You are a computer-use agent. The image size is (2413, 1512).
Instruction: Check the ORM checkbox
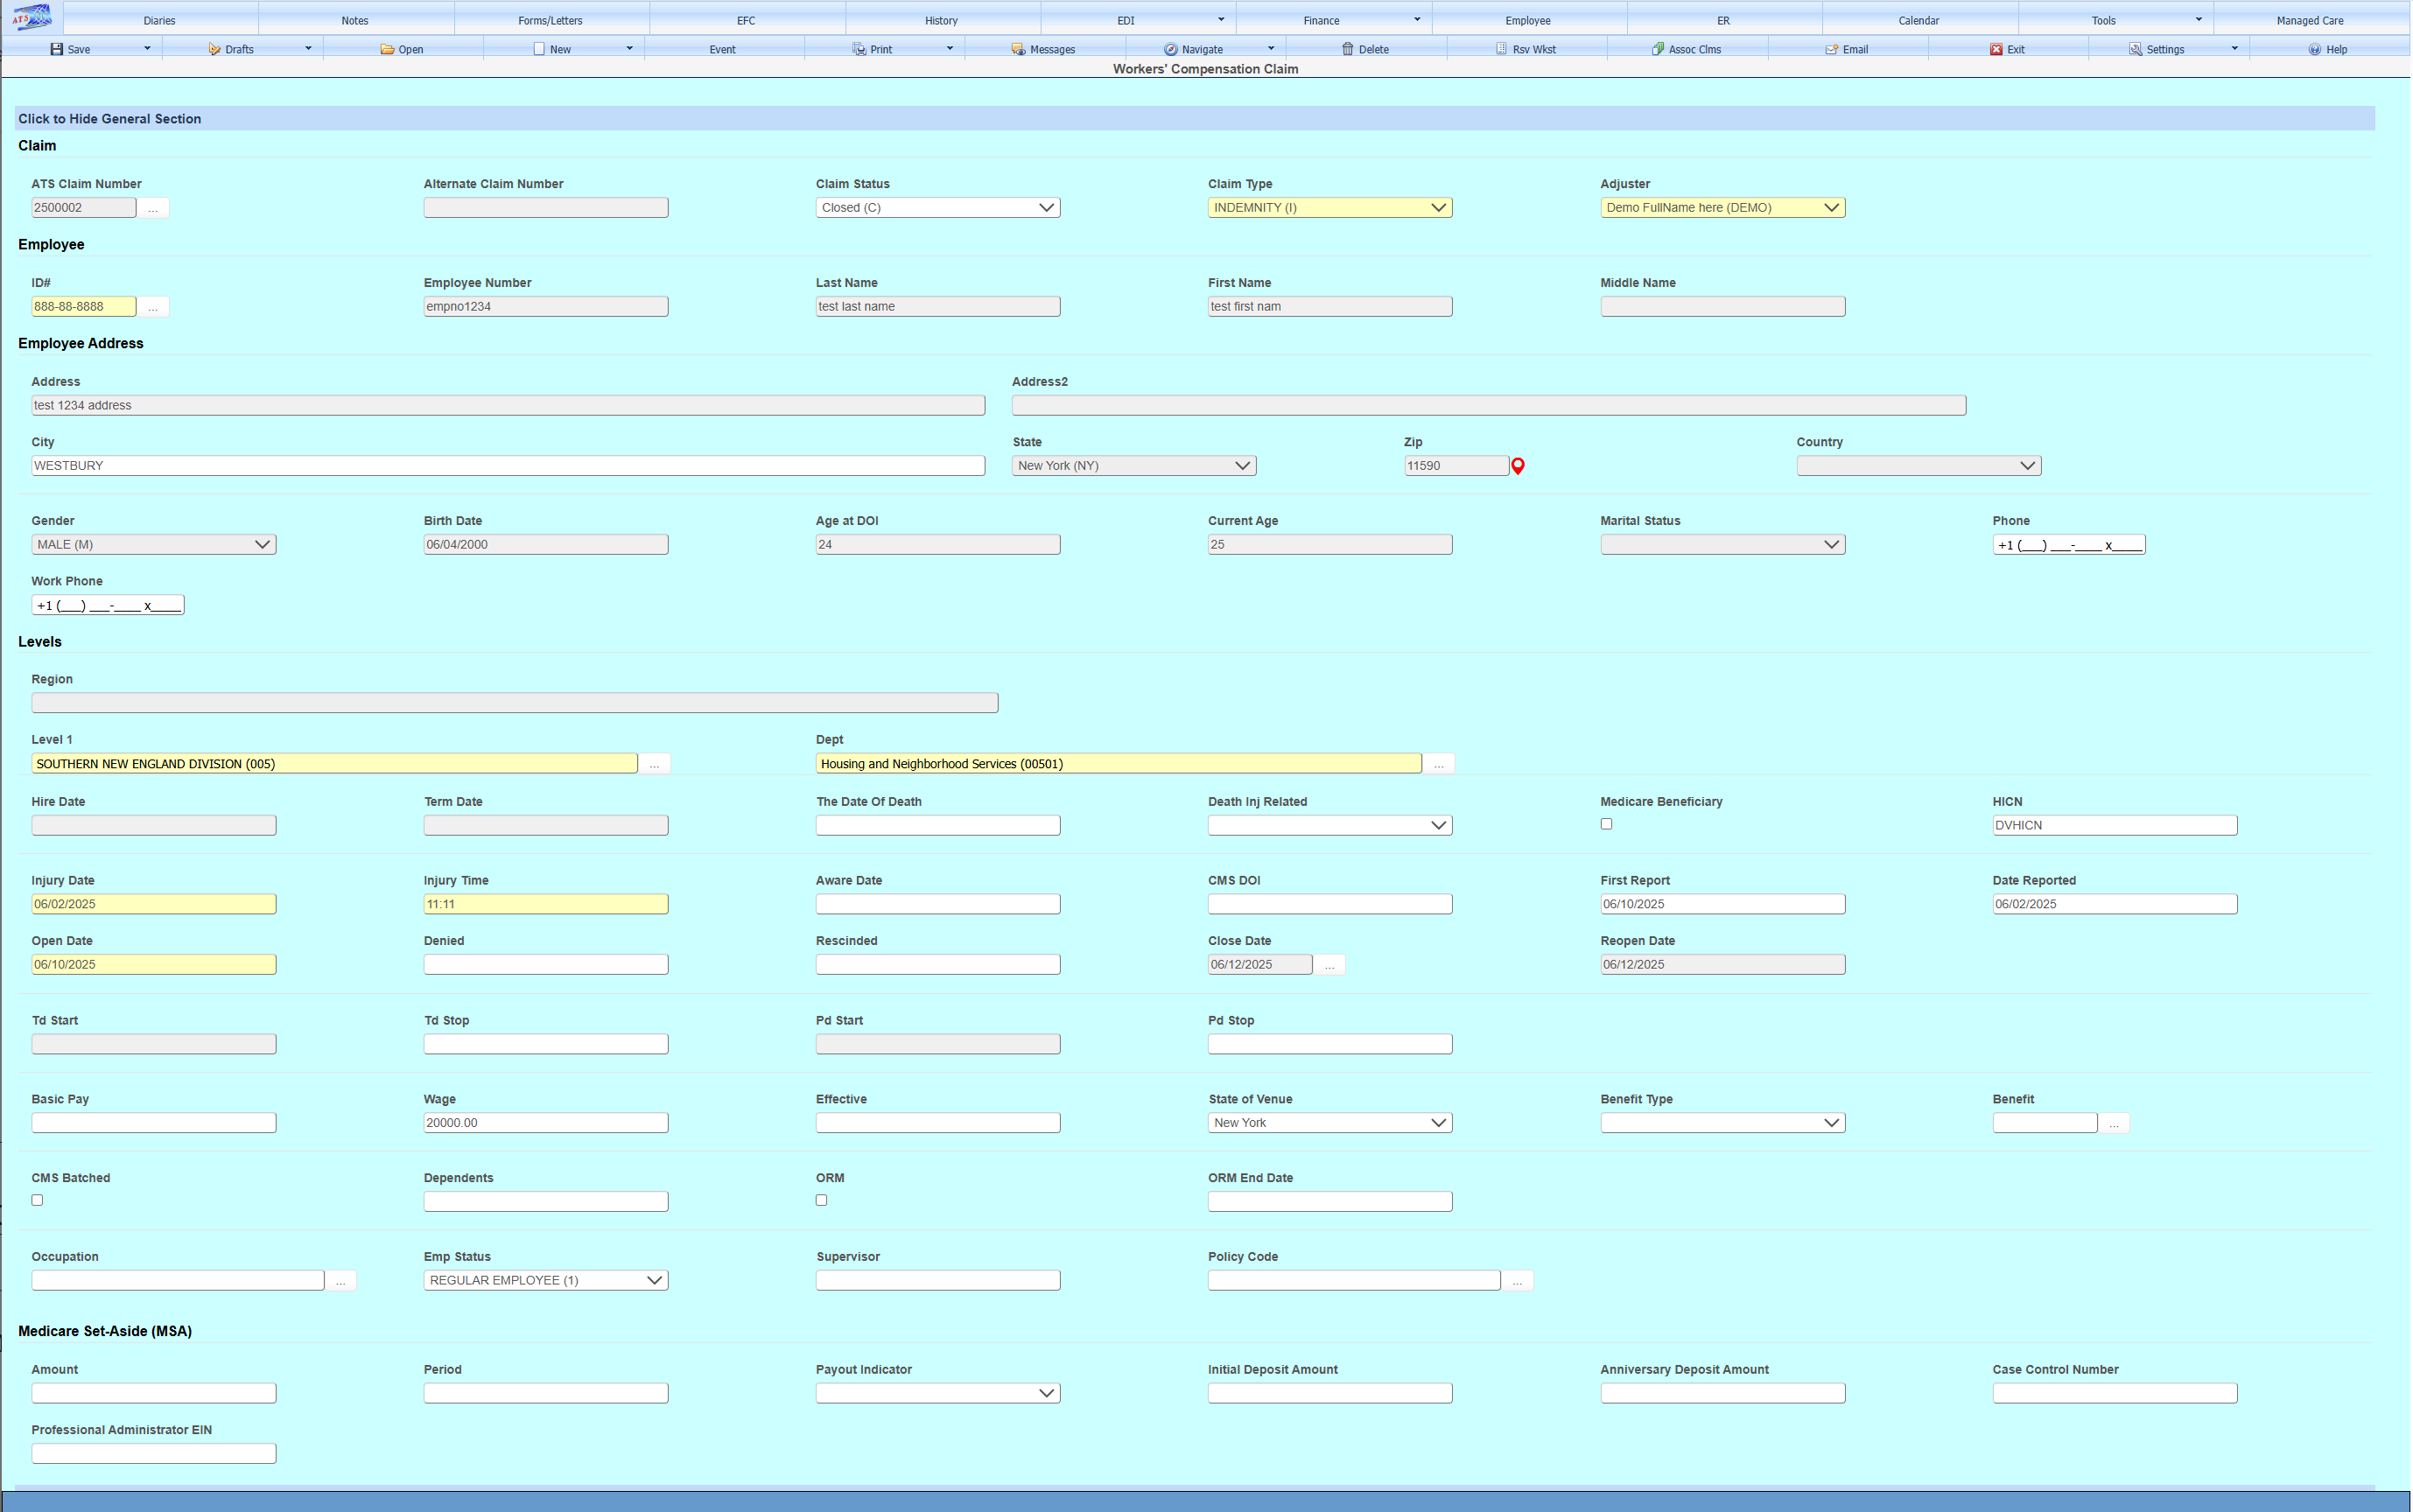821,1200
